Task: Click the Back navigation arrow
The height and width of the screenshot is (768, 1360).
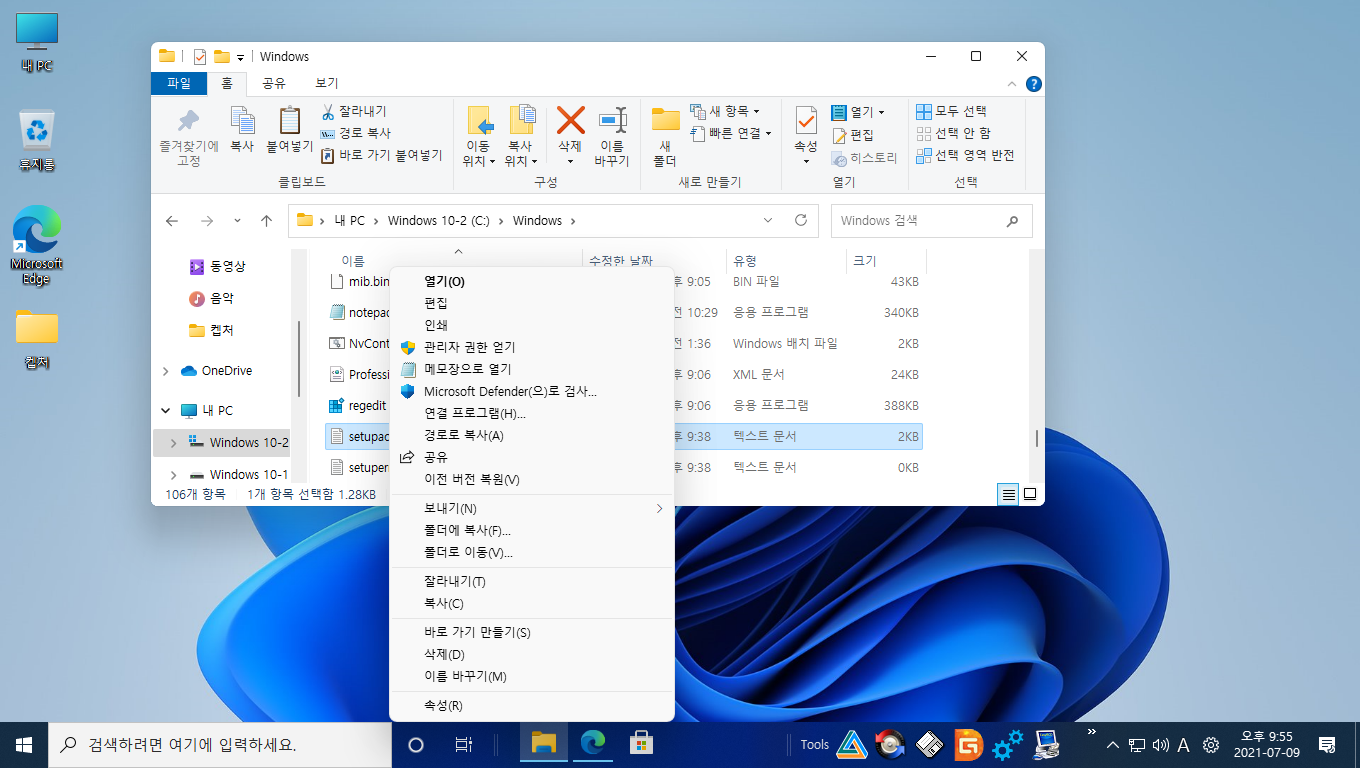Action: 172,220
